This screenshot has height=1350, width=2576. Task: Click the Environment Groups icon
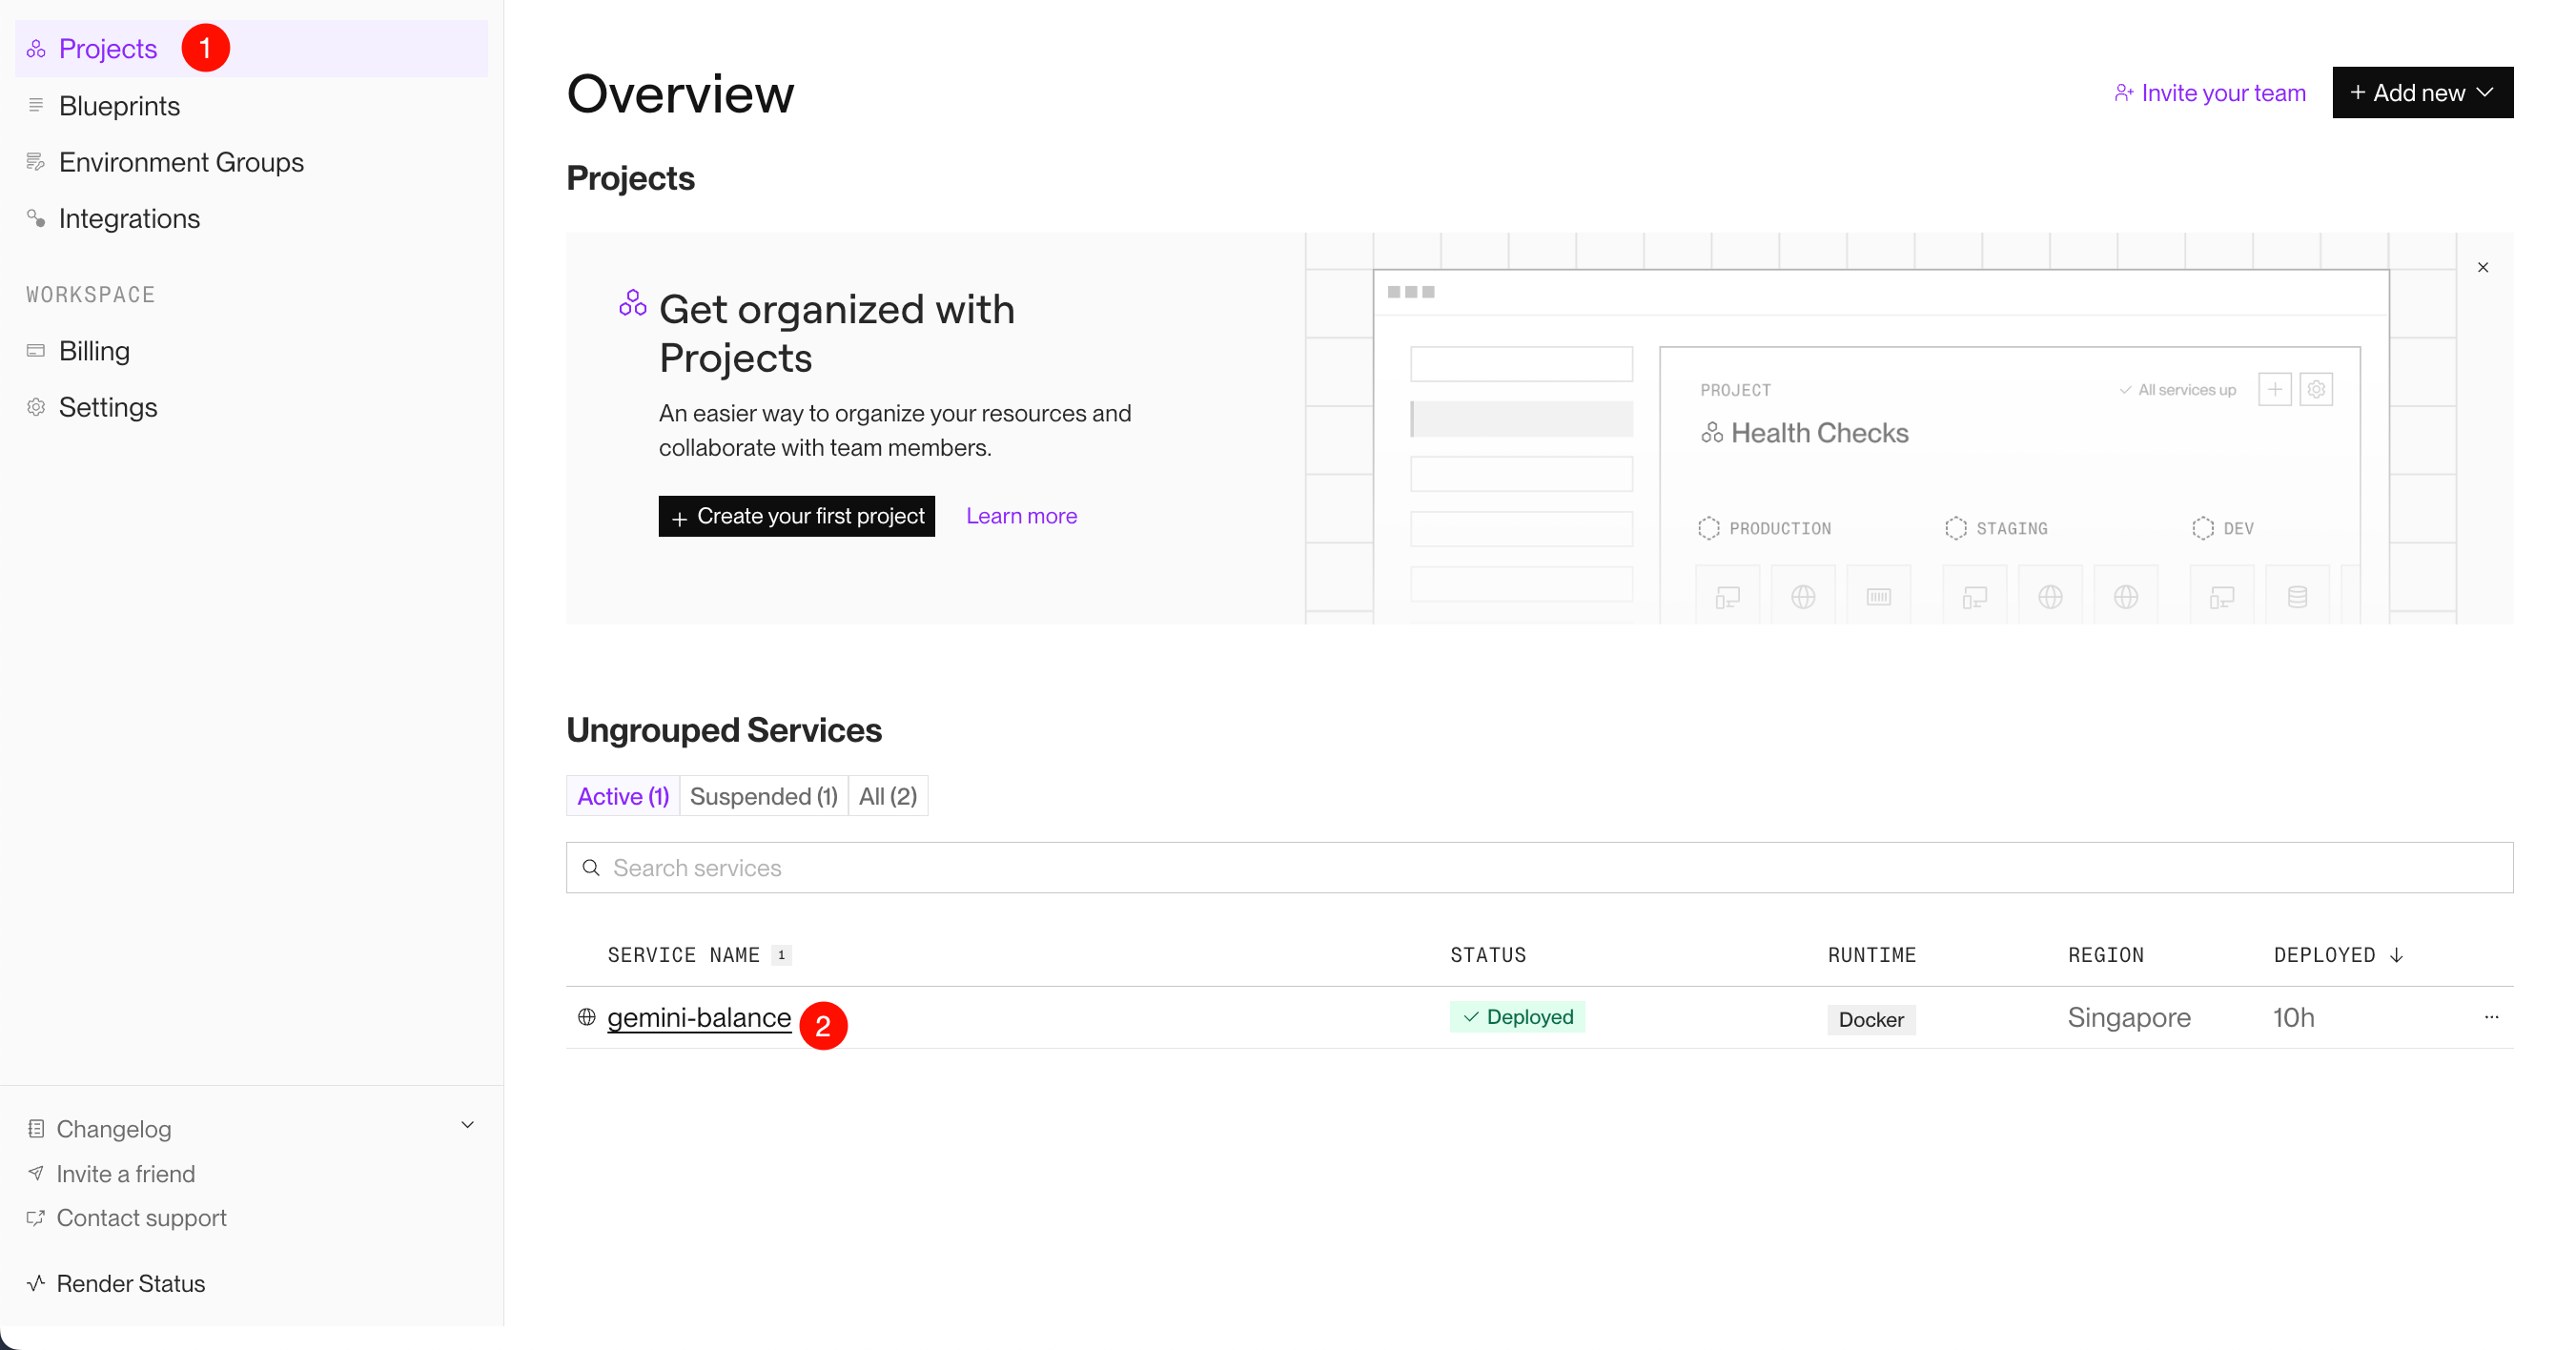click(36, 161)
